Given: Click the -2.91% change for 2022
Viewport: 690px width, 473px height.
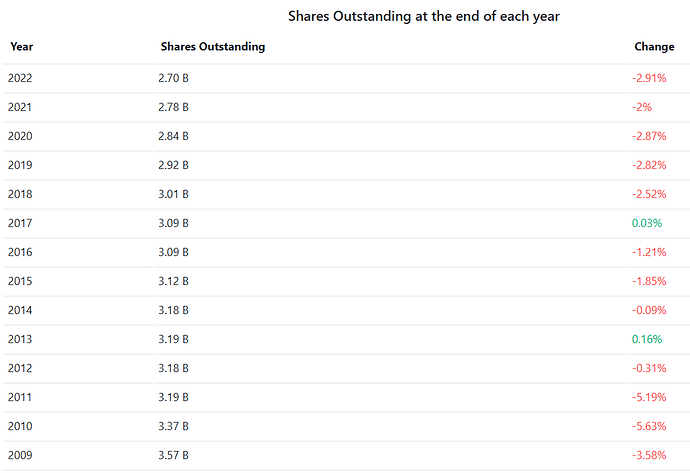Looking at the screenshot, I should (x=648, y=78).
